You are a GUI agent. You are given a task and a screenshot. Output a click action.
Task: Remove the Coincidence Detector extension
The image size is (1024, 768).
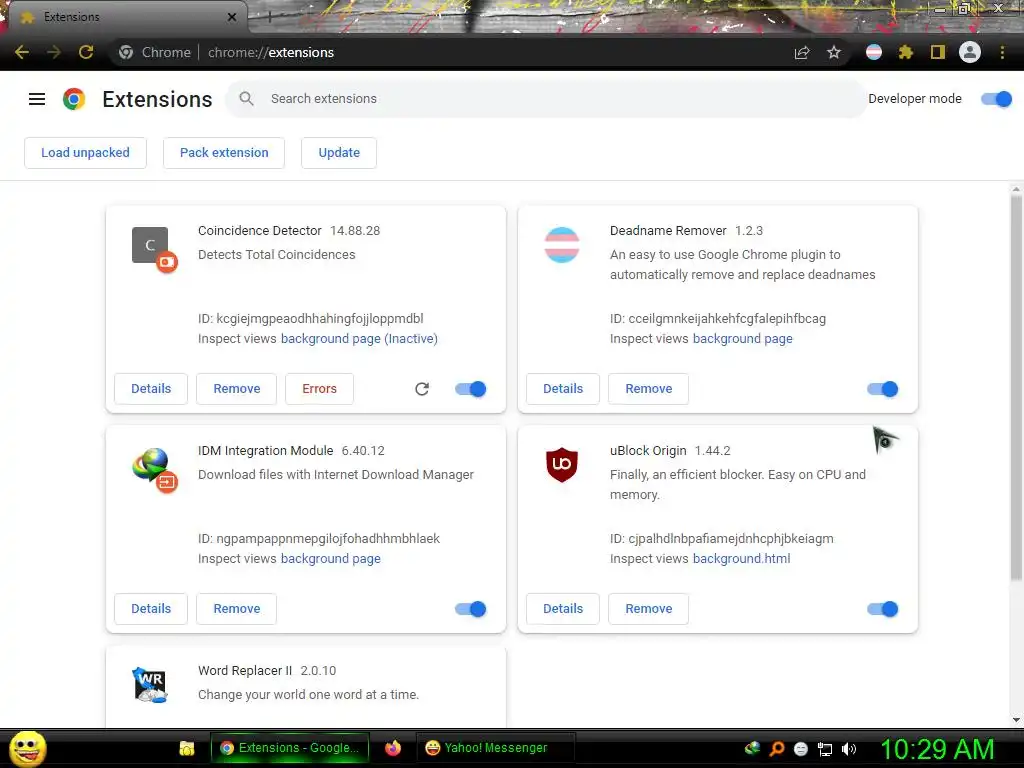click(236, 389)
